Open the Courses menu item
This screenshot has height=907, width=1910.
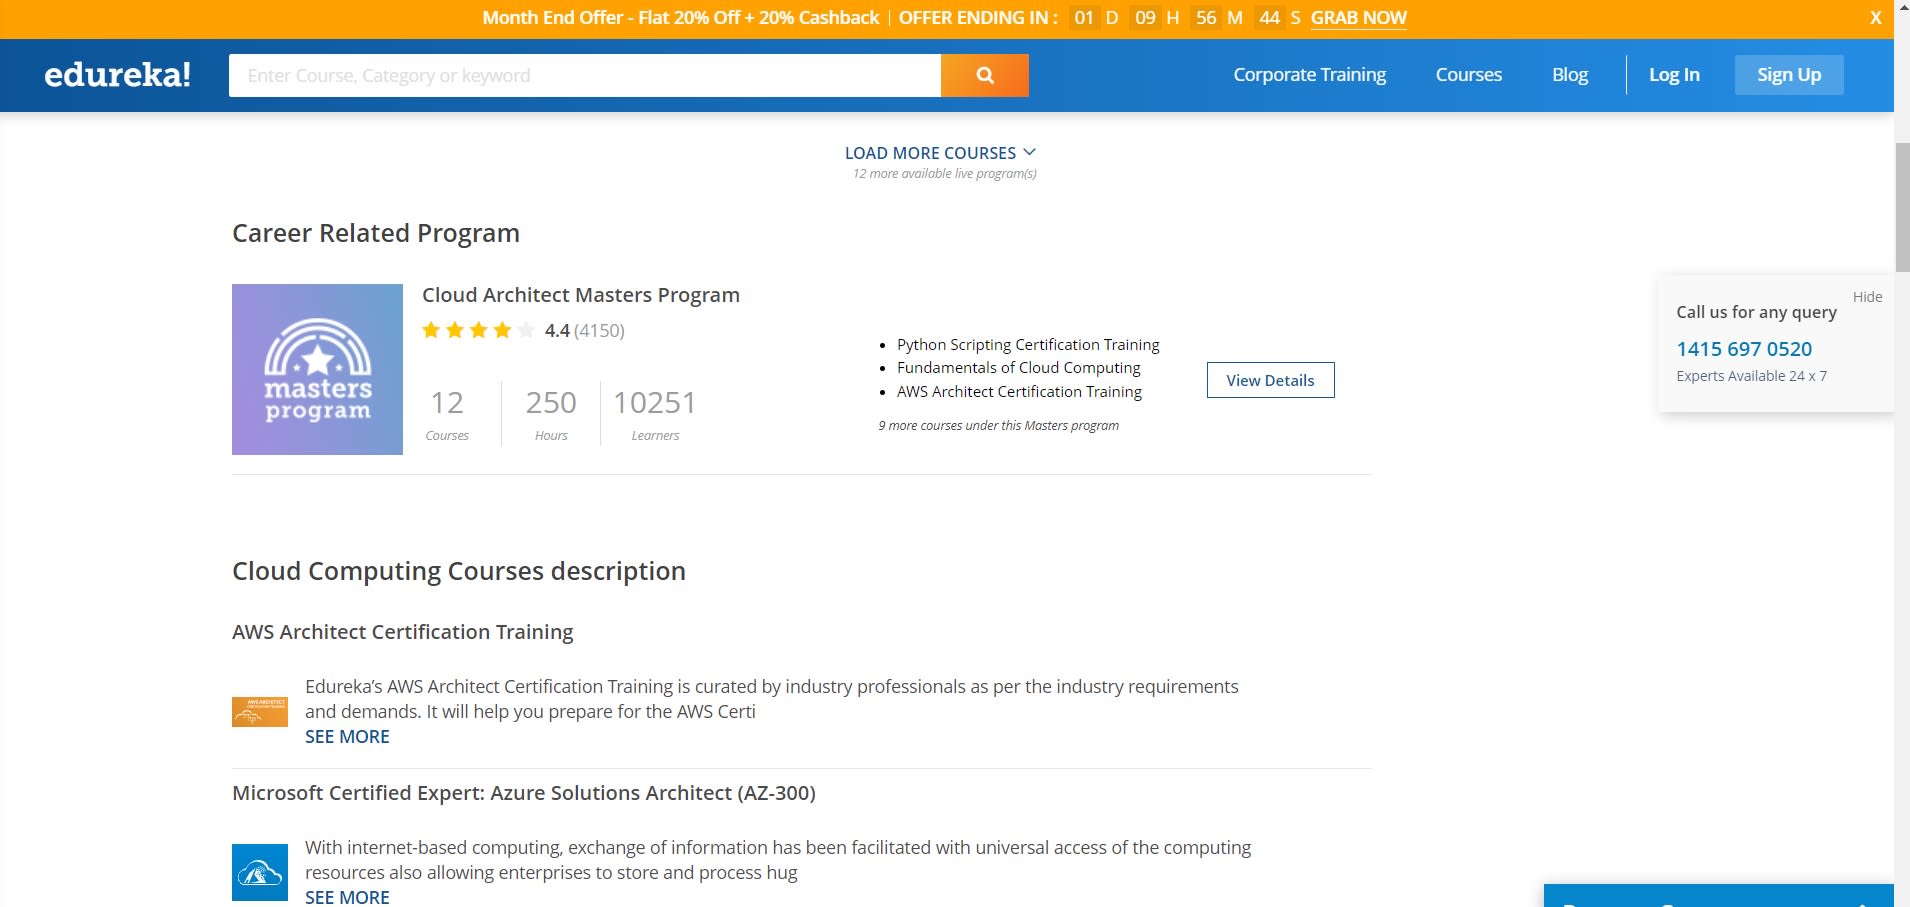click(x=1468, y=75)
